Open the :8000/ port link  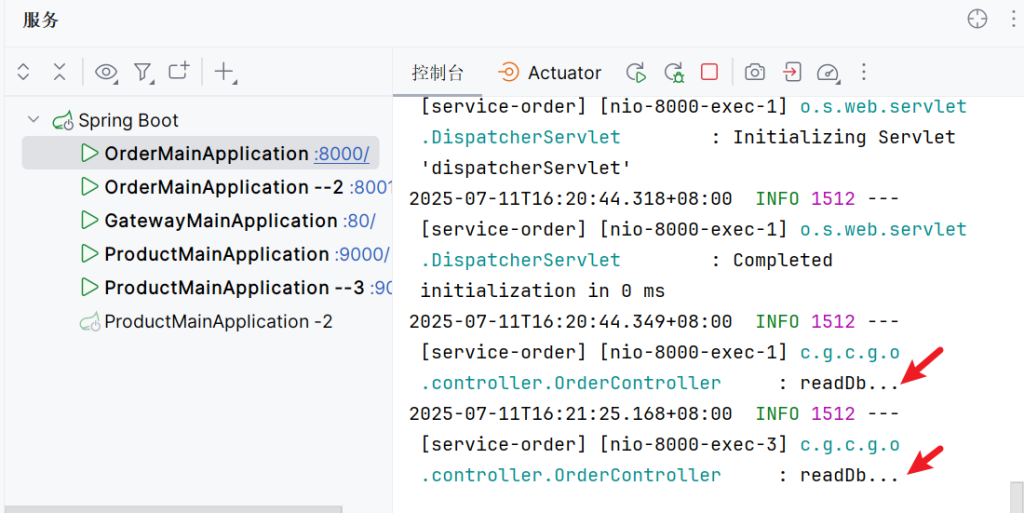pyautogui.click(x=341, y=154)
